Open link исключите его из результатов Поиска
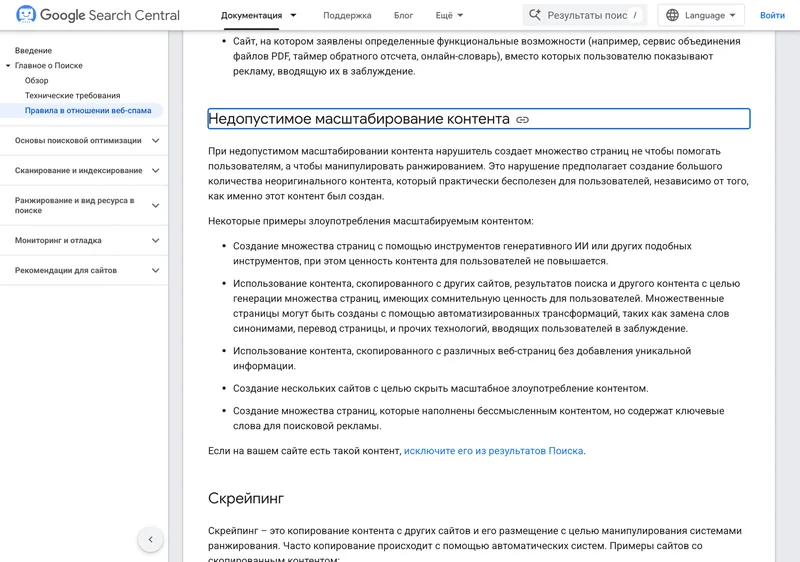 (x=493, y=451)
